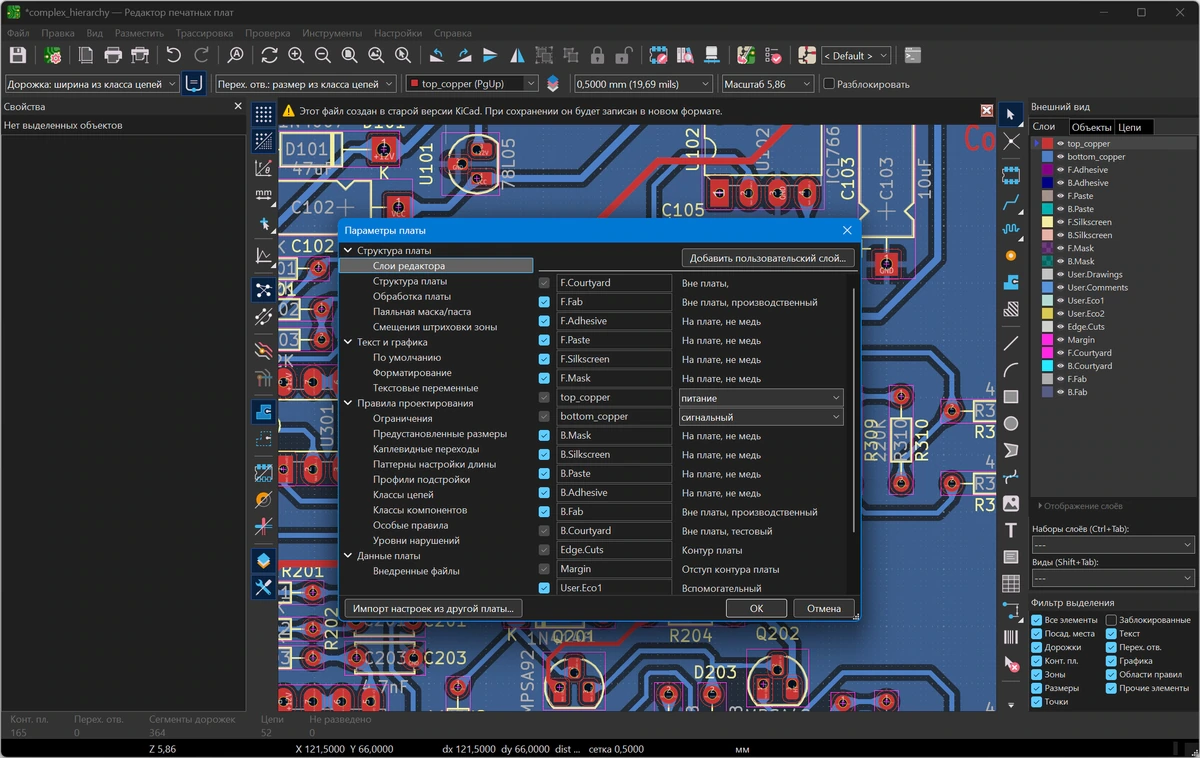Switch to the Объекты tab
The height and width of the screenshot is (758, 1200).
pyautogui.click(x=1091, y=127)
